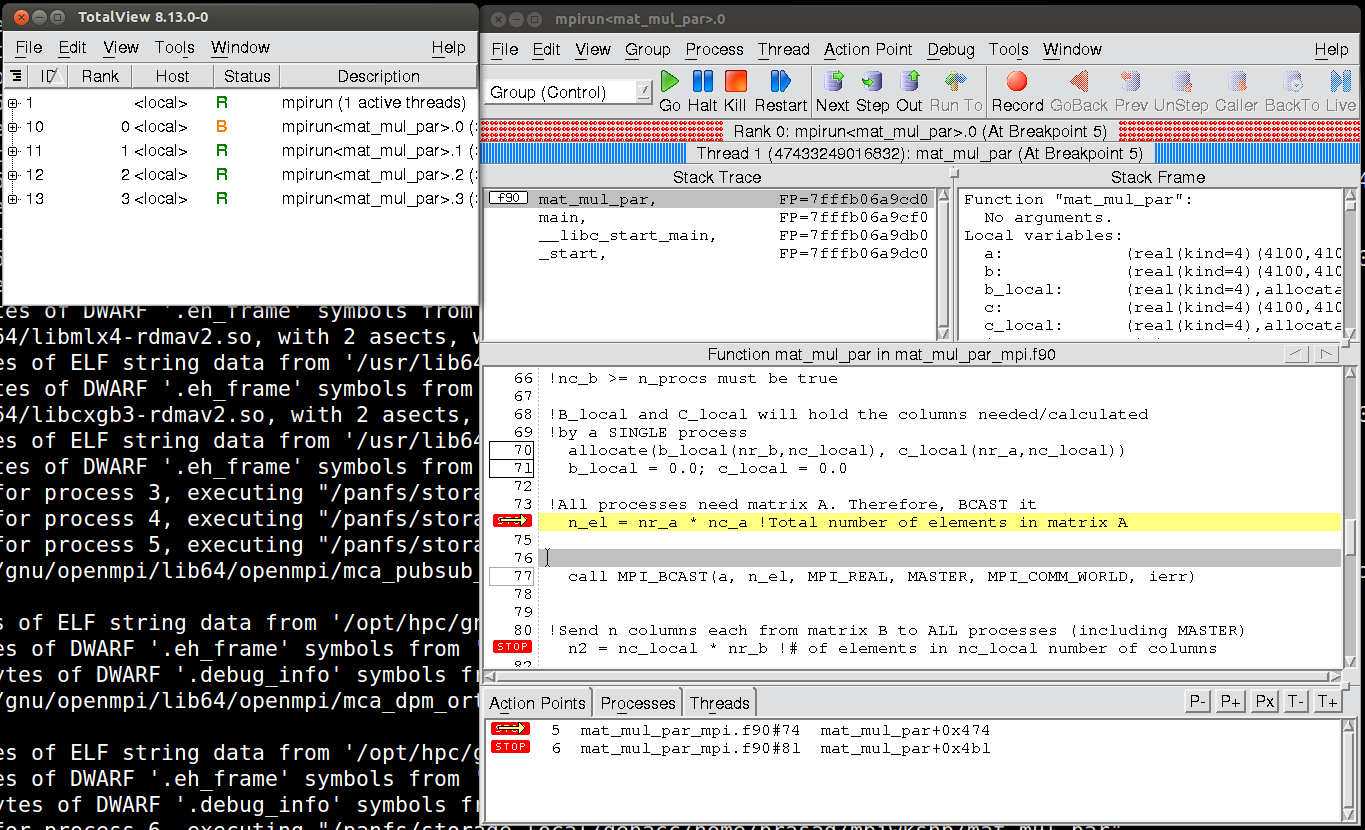Image resolution: width=1365 pixels, height=830 pixels.
Task: Click source pane forward arrow button
Action: click(1325, 354)
